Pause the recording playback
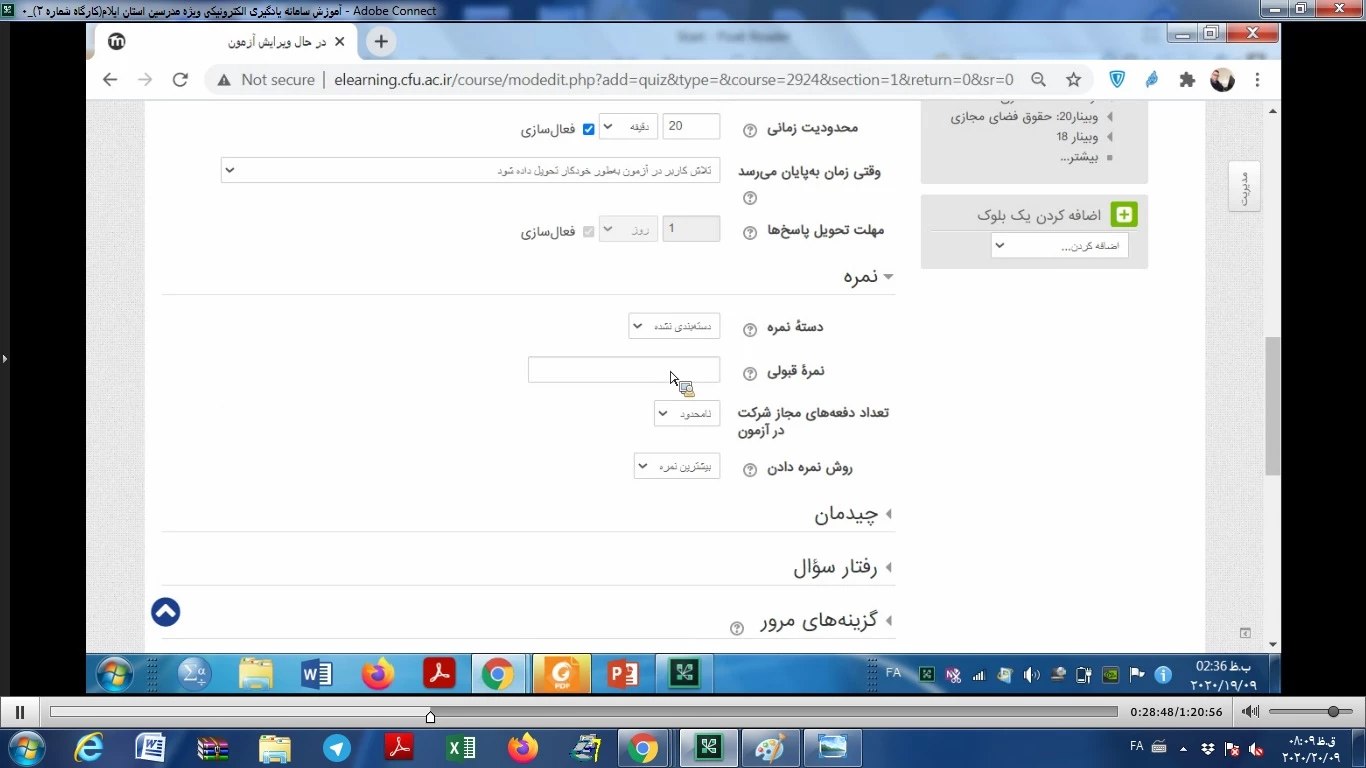Viewport: 1366px width, 768px height. click(19, 712)
